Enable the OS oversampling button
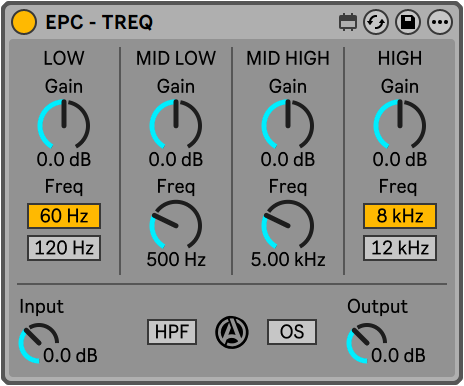This screenshot has height=386, width=464. (x=292, y=332)
